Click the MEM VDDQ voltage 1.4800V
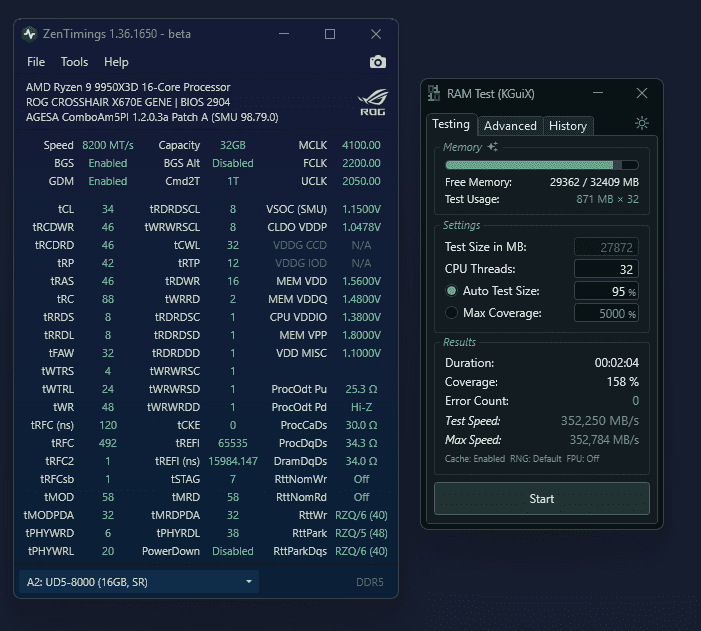This screenshot has height=631, width=701. click(361, 299)
